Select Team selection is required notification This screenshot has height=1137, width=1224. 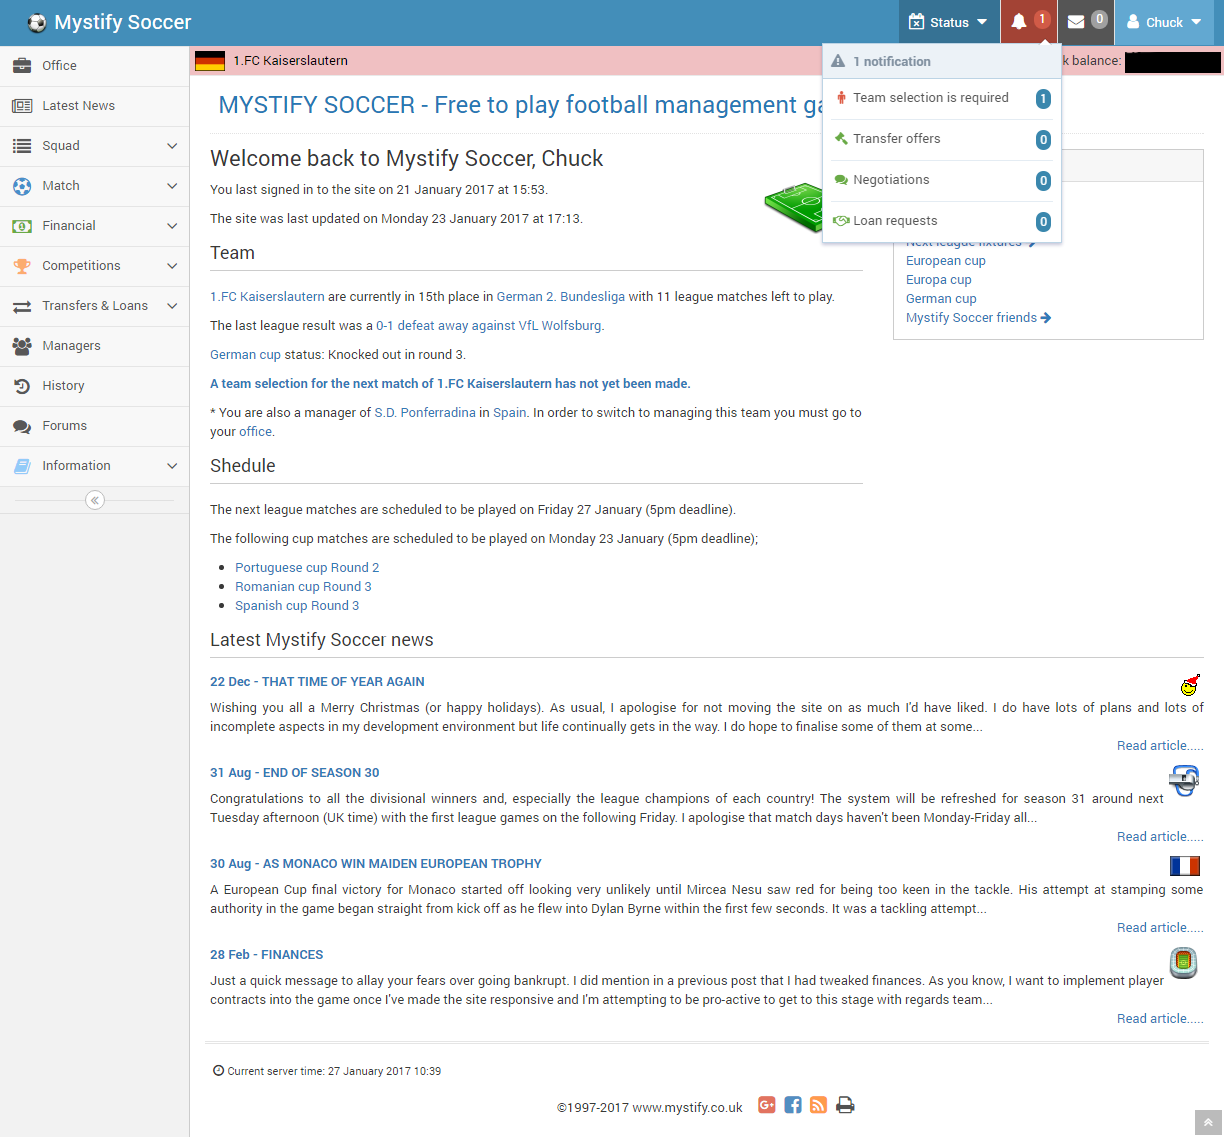click(930, 98)
